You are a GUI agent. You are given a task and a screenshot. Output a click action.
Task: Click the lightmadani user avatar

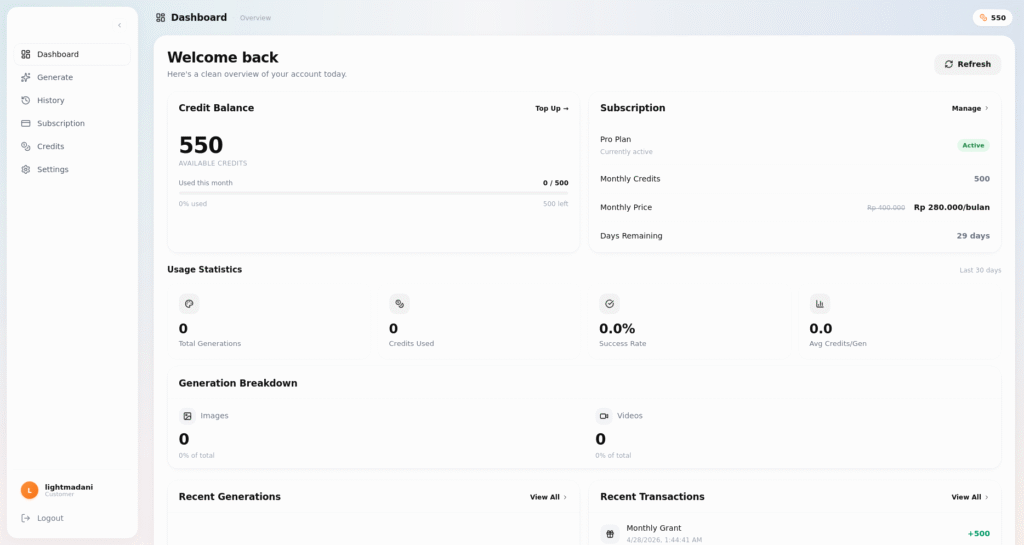pyautogui.click(x=29, y=490)
